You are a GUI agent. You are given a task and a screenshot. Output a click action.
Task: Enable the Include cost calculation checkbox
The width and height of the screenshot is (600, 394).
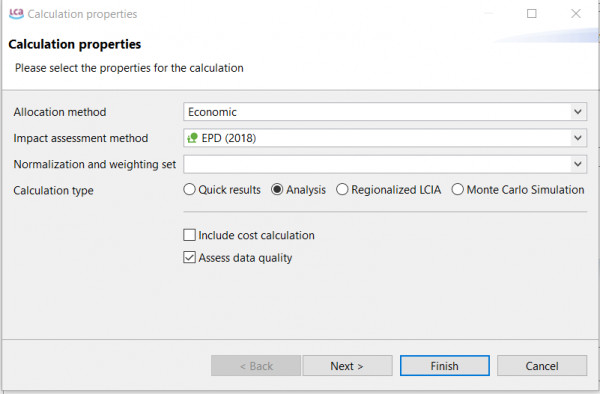189,235
